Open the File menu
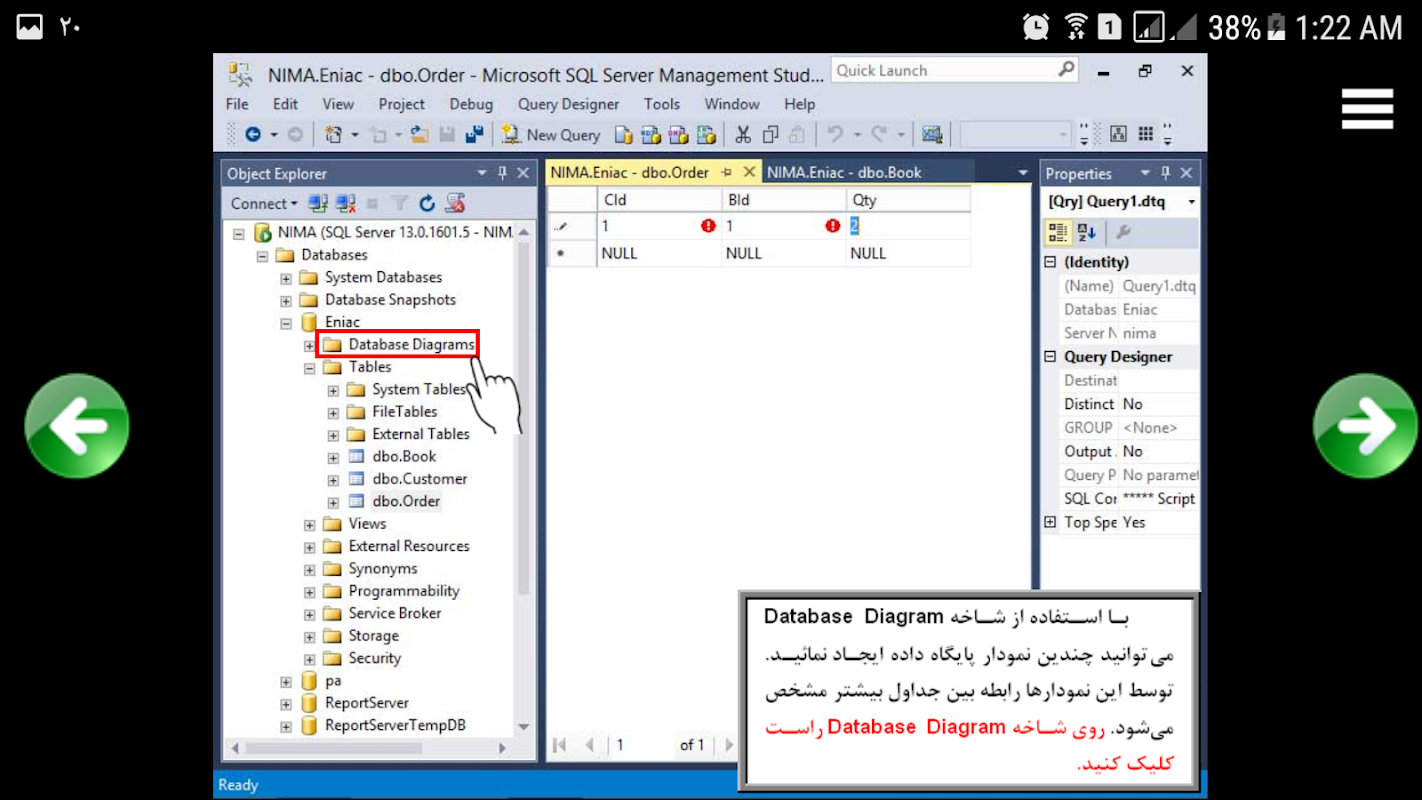Screen dimensions: 1422x800 tap(237, 104)
